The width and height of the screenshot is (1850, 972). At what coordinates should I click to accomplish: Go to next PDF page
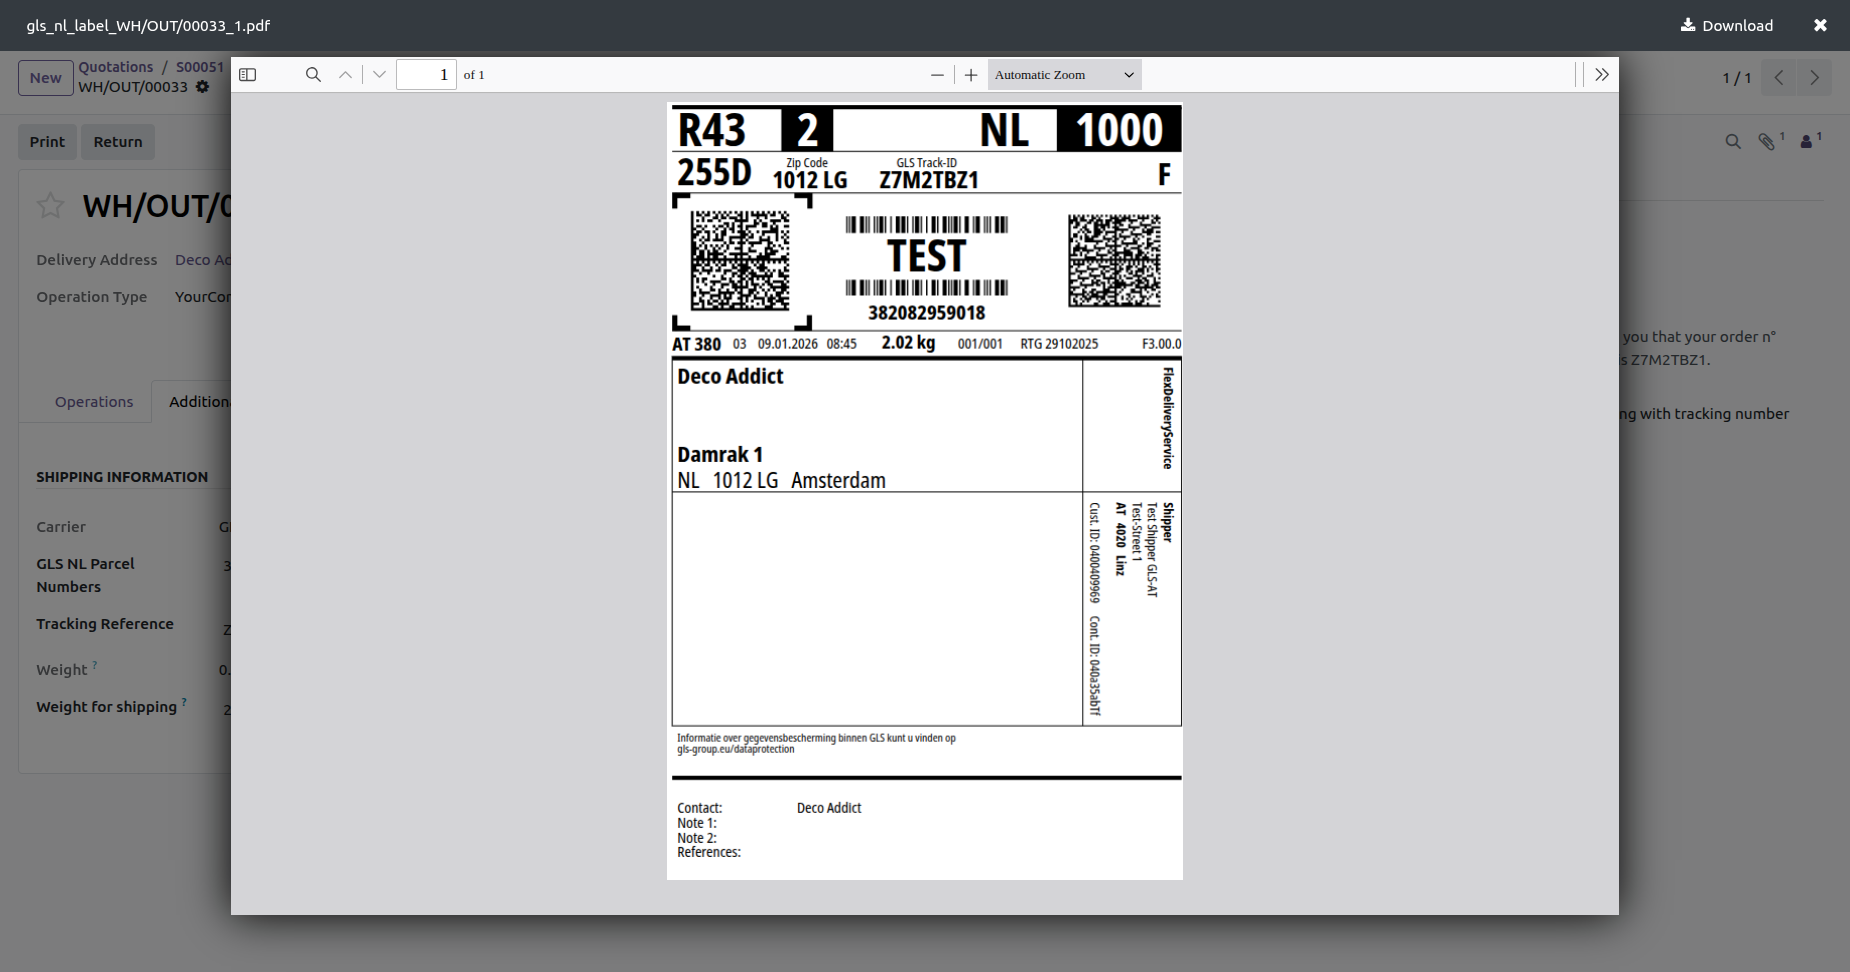[x=379, y=75]
